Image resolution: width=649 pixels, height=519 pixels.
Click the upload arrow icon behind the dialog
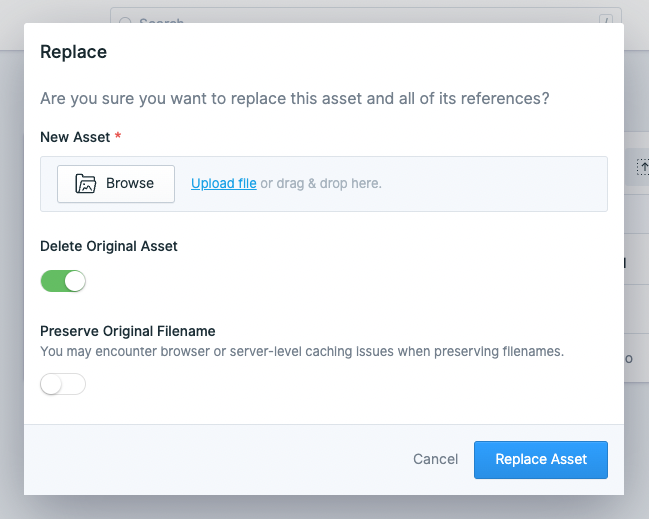pyautogui.click(x=643, y=166)
